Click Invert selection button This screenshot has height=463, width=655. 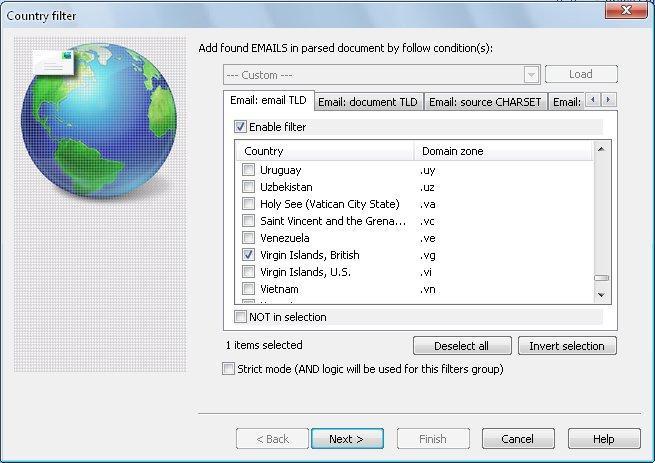[567, 346]
